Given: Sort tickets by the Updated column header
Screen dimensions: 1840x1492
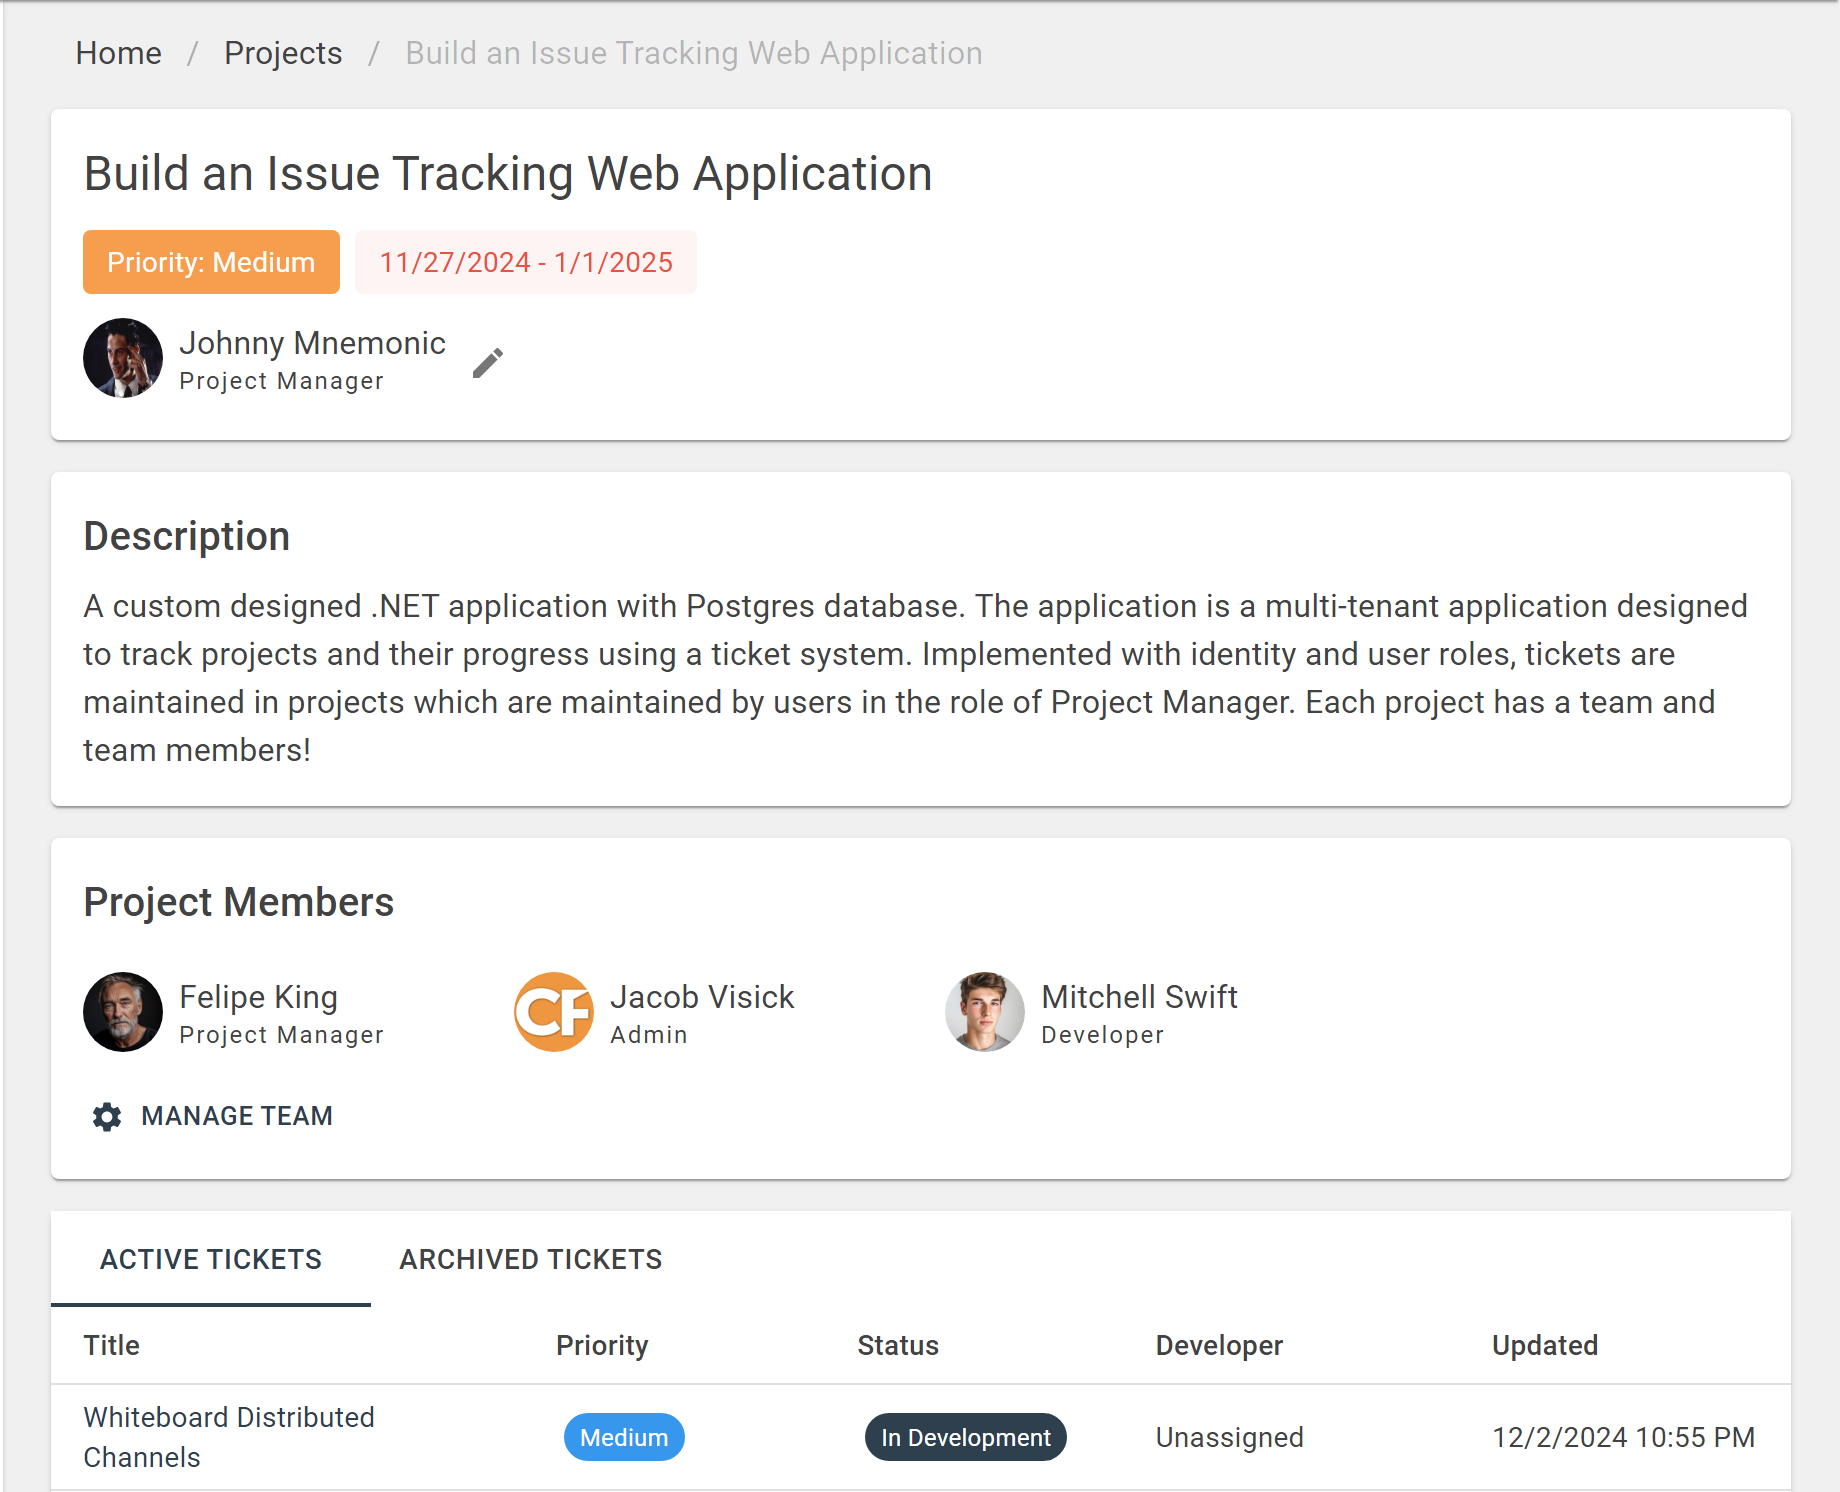Looking at the screenshot, I should coord(1544,1345).
